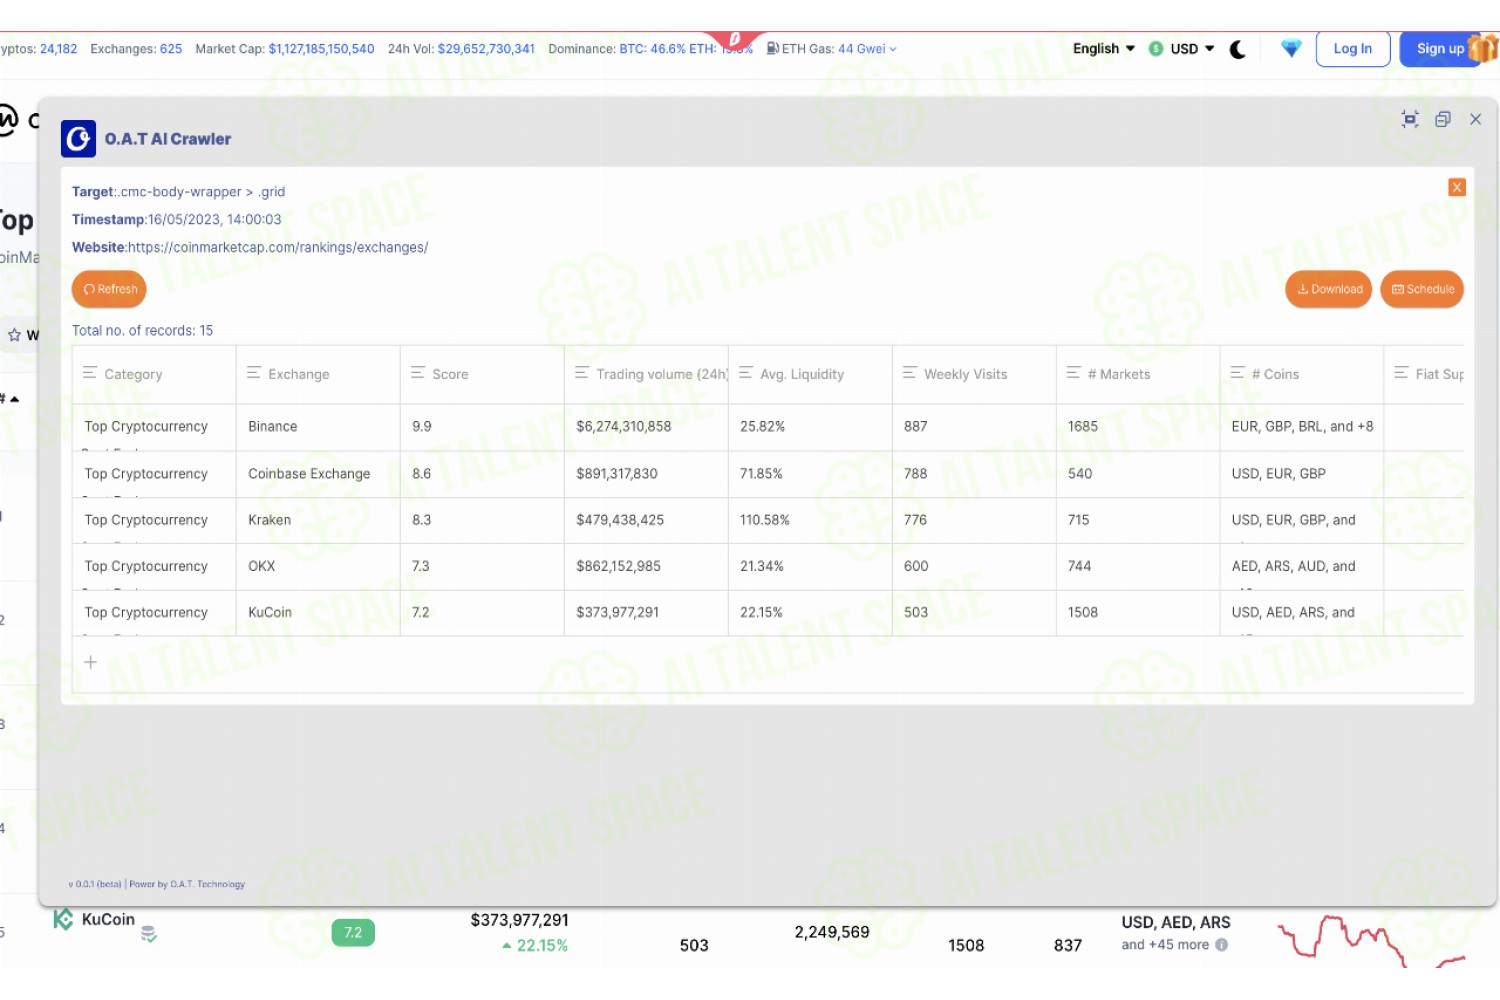Click the watchlist star icon on left
The image size is (1500, 1000).
(x=15, y=335)
